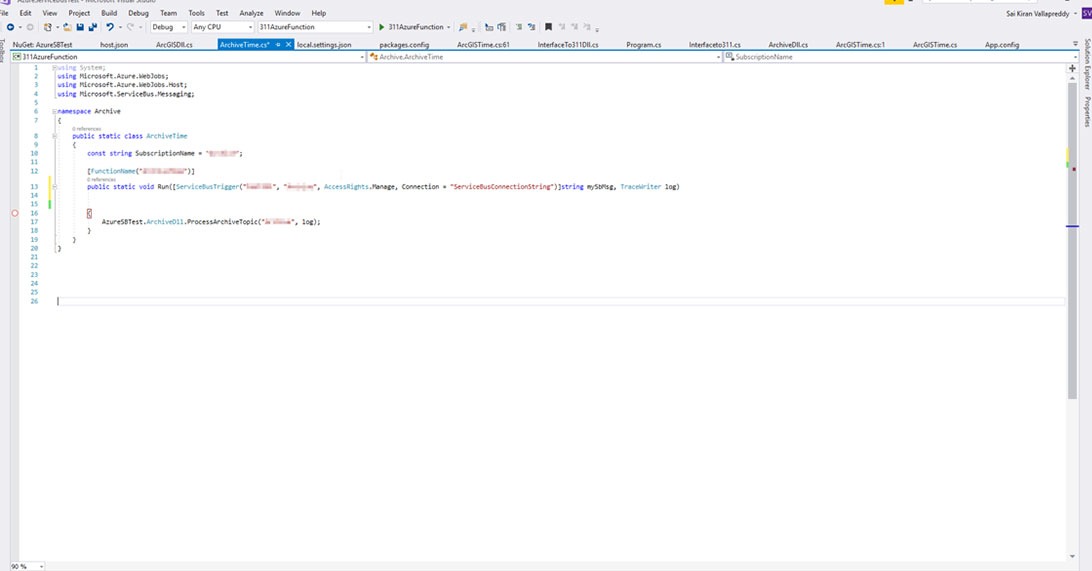Switch to the local.settings.json tab

tap(325, 45)
